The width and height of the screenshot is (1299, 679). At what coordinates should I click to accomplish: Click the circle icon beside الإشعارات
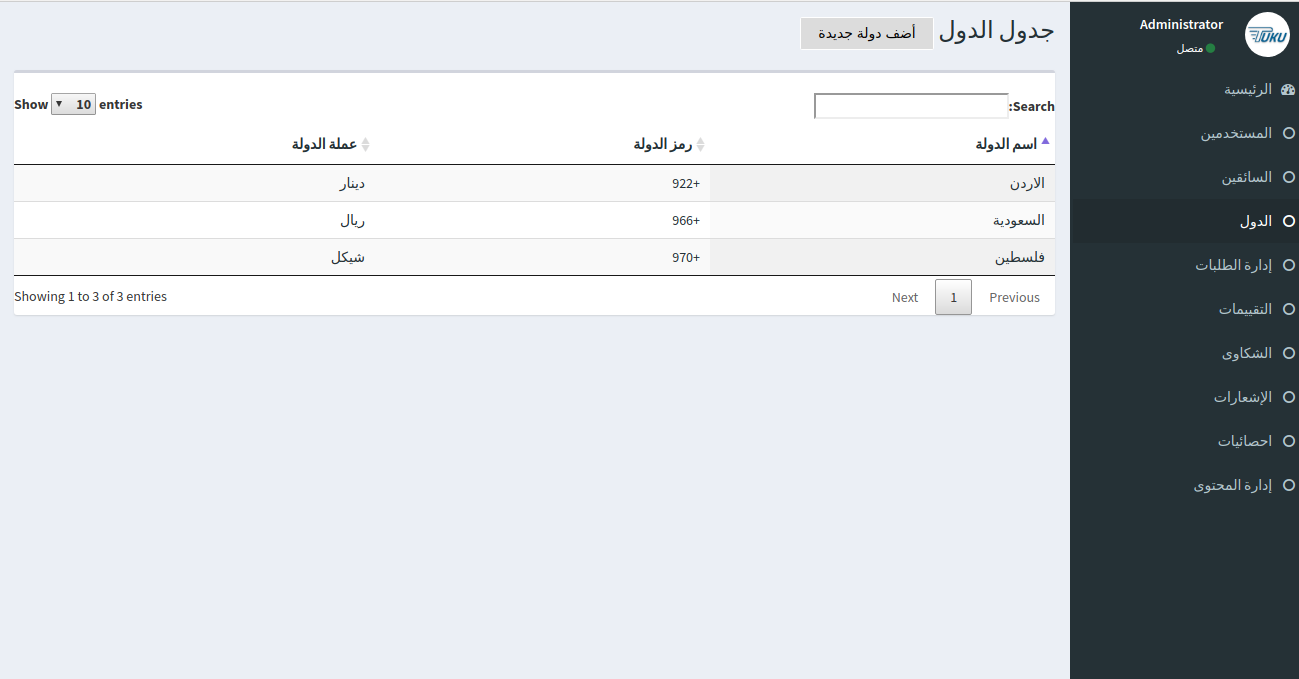[x=1289, y=397]
